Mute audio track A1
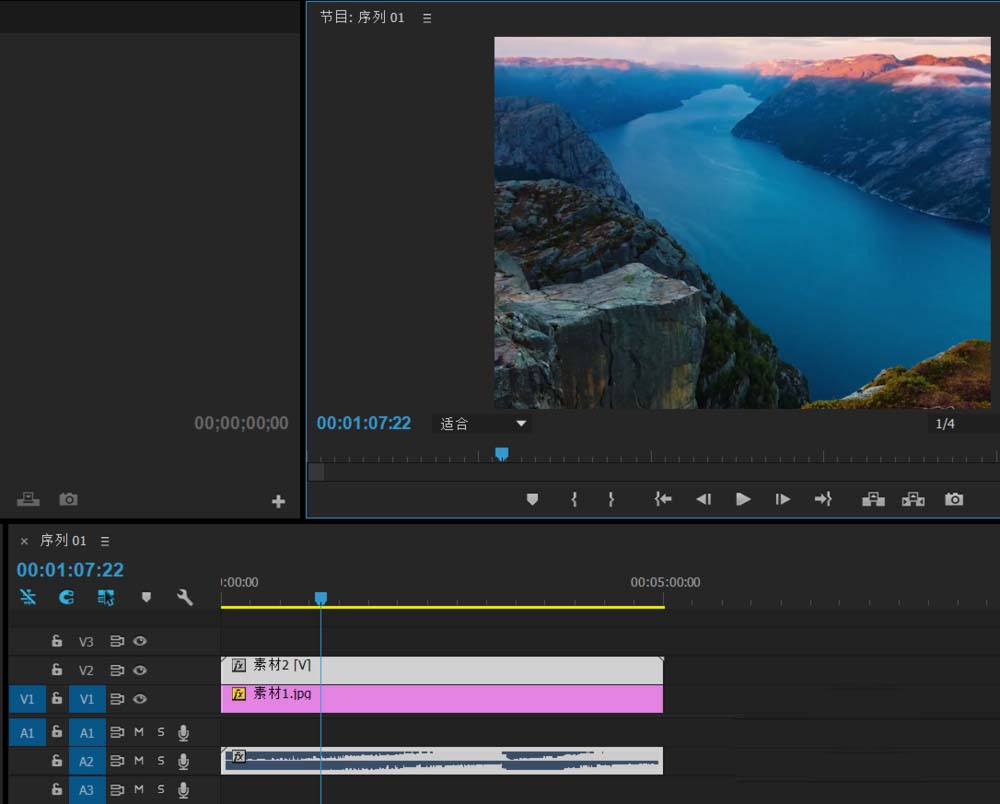The image size is (1000, 804). pyautogui.click(x=139, y=733)
